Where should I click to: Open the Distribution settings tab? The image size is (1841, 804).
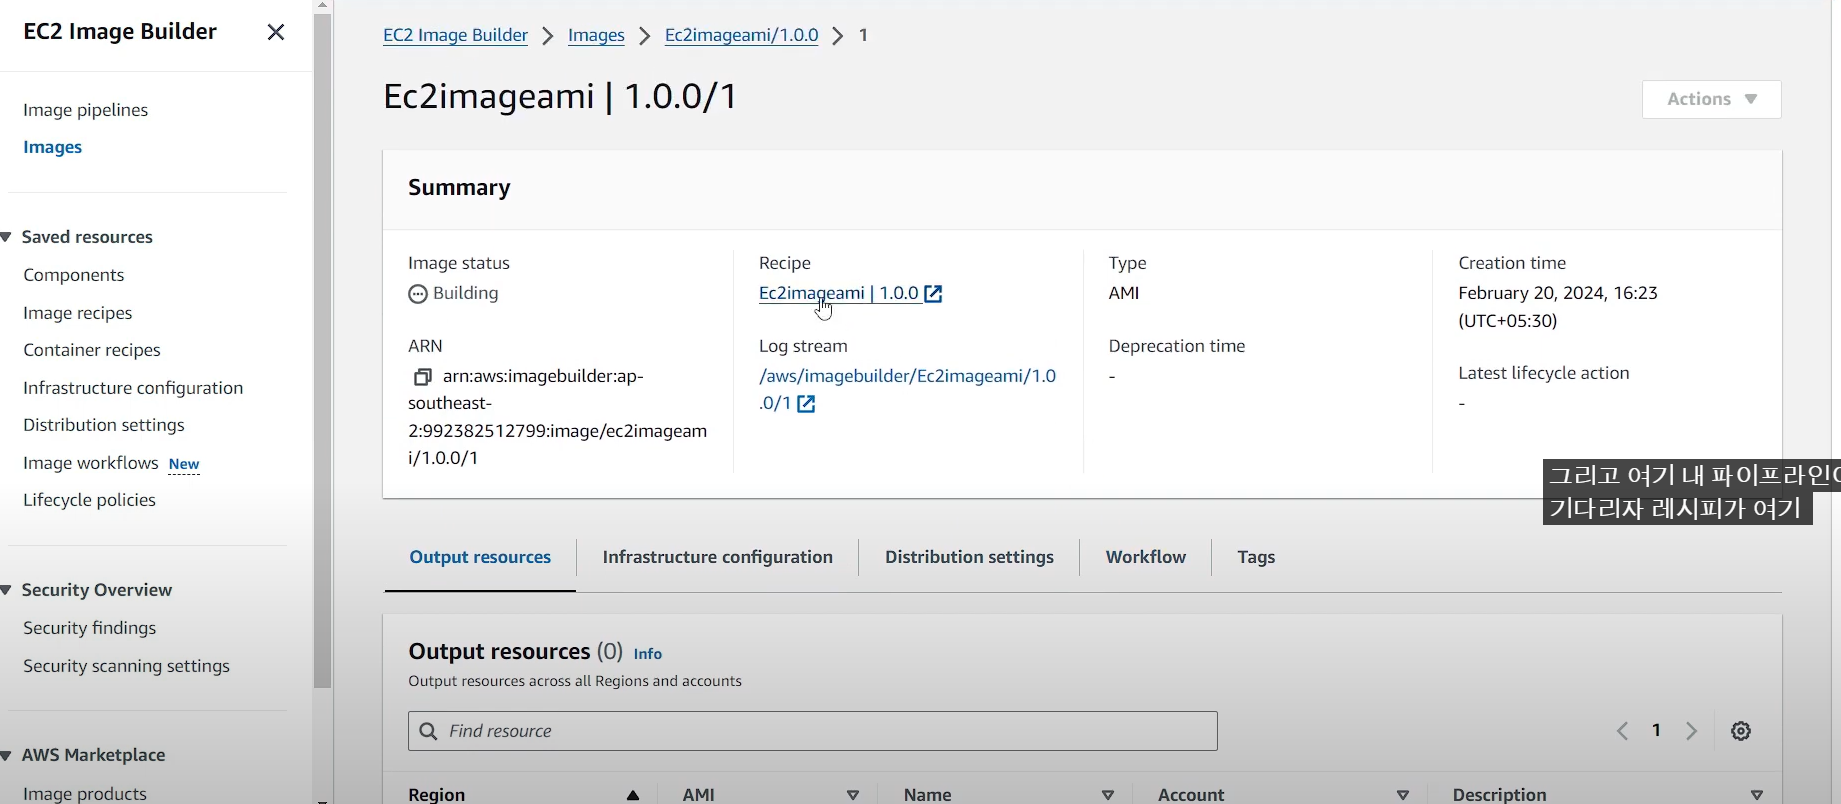click(x=969, y=557)
